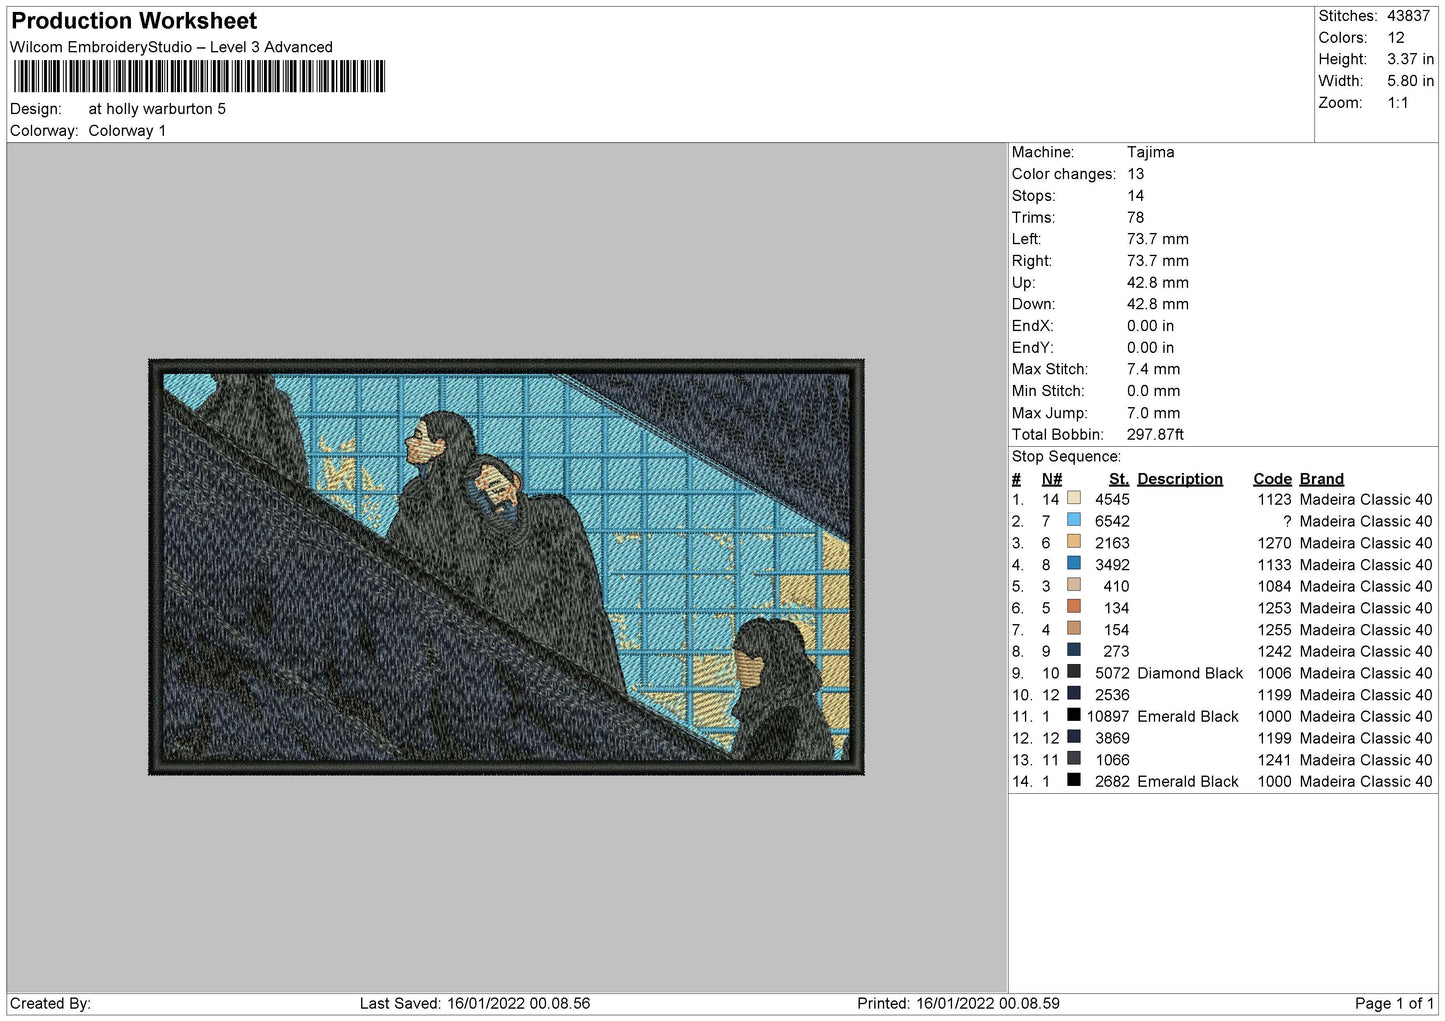Choose the medium blue swatch for stop 4

[1074, 563]
